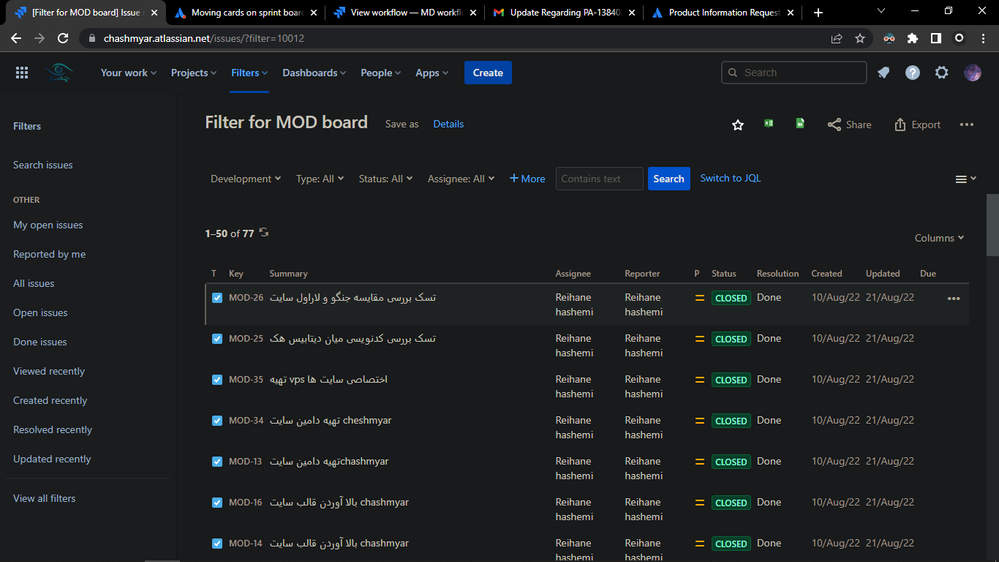Click the Export button
999x562 pixels.
917,125
